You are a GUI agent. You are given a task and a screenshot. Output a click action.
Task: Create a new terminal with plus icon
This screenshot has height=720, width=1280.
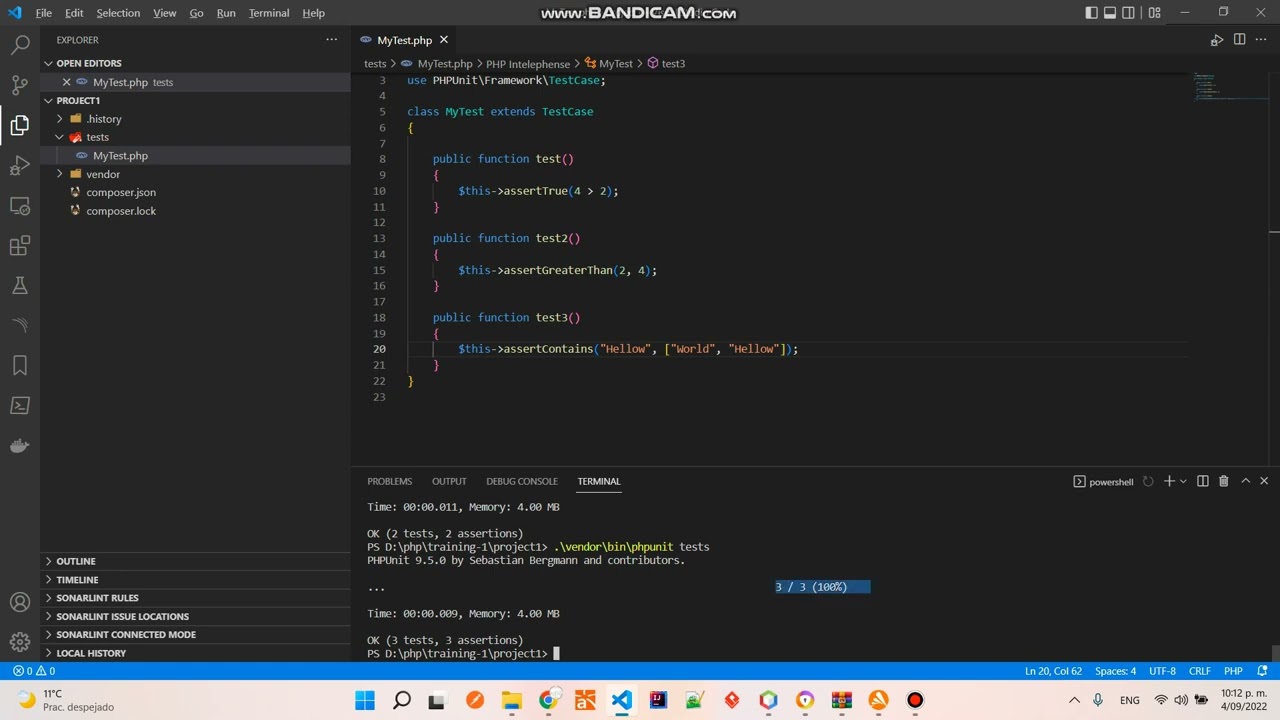1168,481
